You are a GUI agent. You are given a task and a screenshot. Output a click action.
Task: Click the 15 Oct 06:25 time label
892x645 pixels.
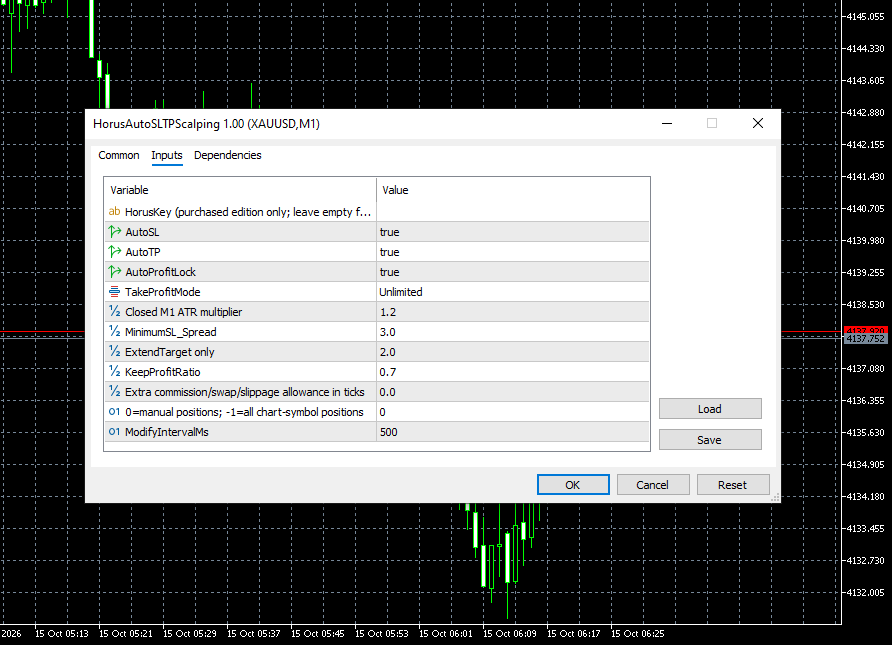[x=638, y=634]
